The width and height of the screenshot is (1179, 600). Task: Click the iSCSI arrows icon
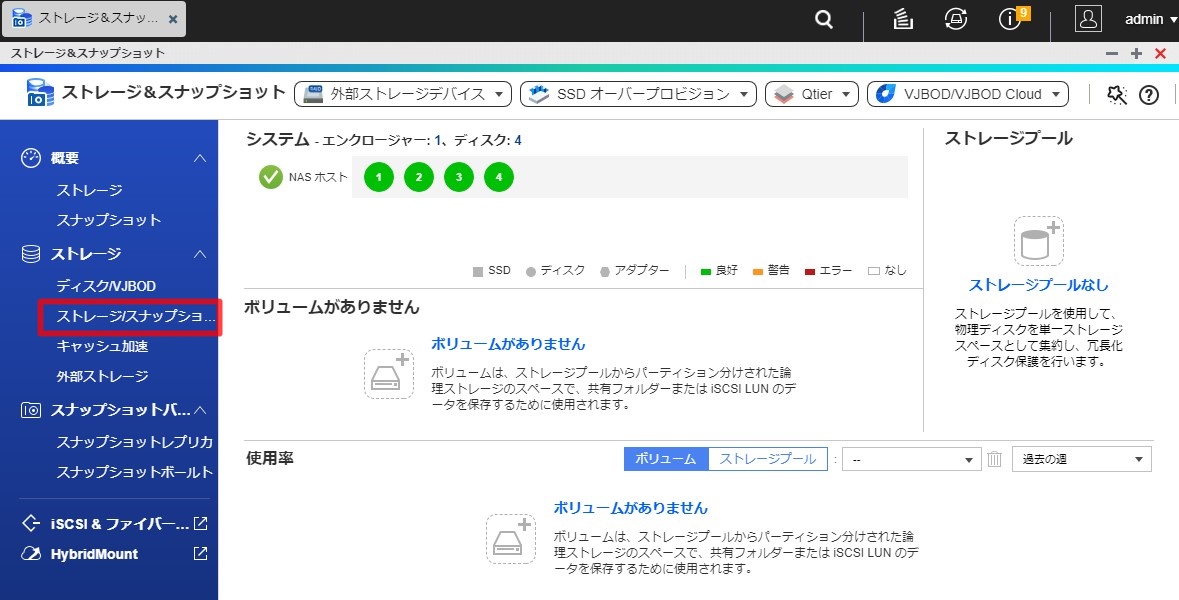click(x=31, y=523)
